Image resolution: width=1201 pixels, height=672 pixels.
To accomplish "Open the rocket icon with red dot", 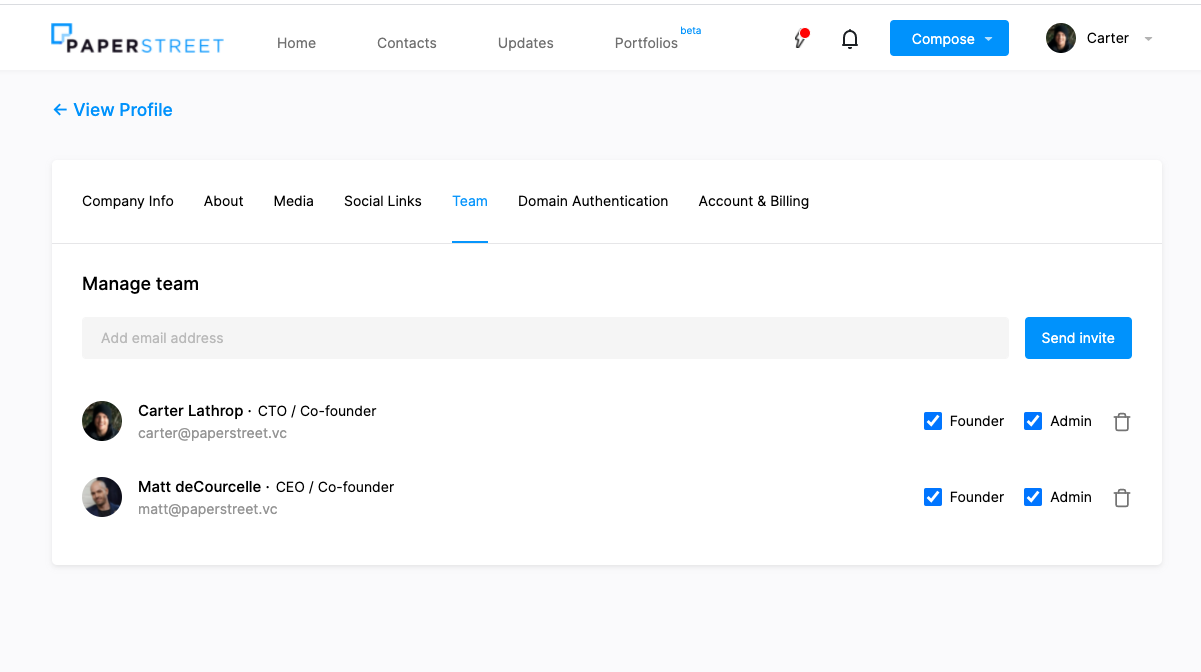I will (800, 39).
